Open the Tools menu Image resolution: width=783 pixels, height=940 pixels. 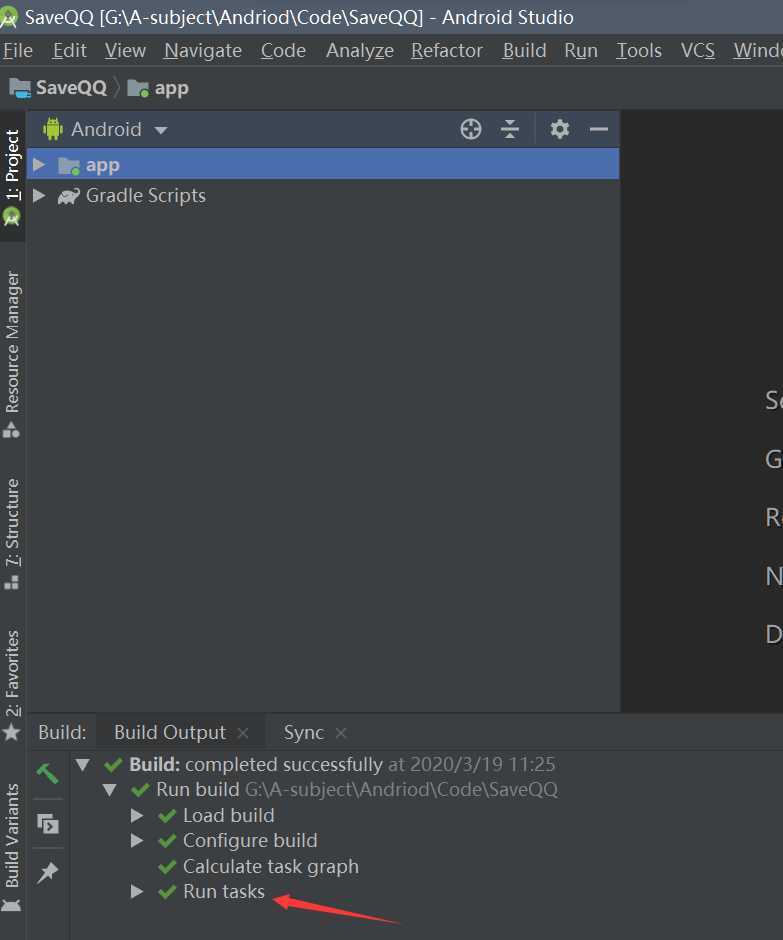(639, 50)
